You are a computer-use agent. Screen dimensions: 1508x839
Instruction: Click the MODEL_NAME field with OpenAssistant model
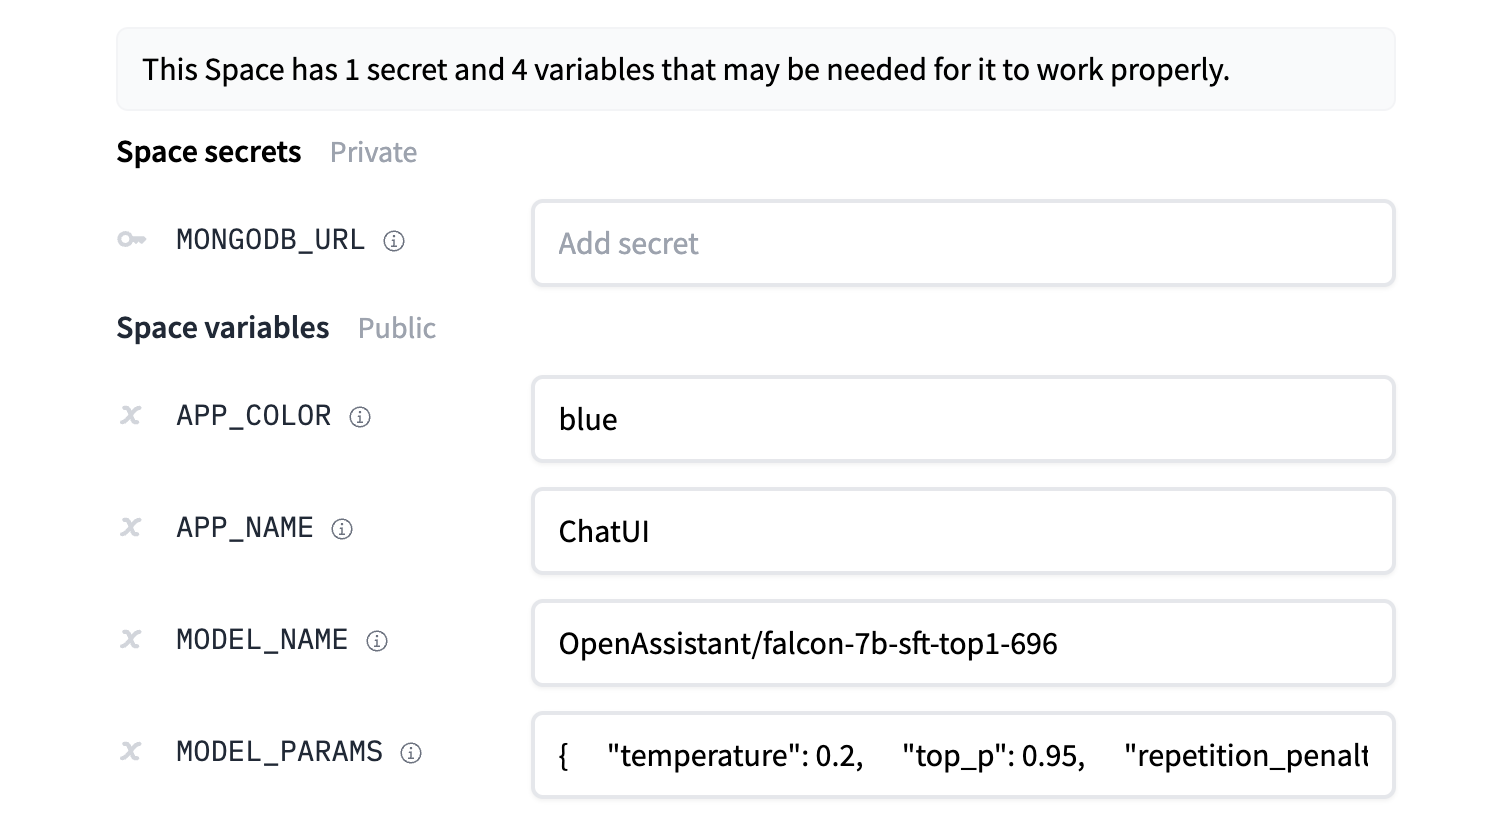[962, 643]
